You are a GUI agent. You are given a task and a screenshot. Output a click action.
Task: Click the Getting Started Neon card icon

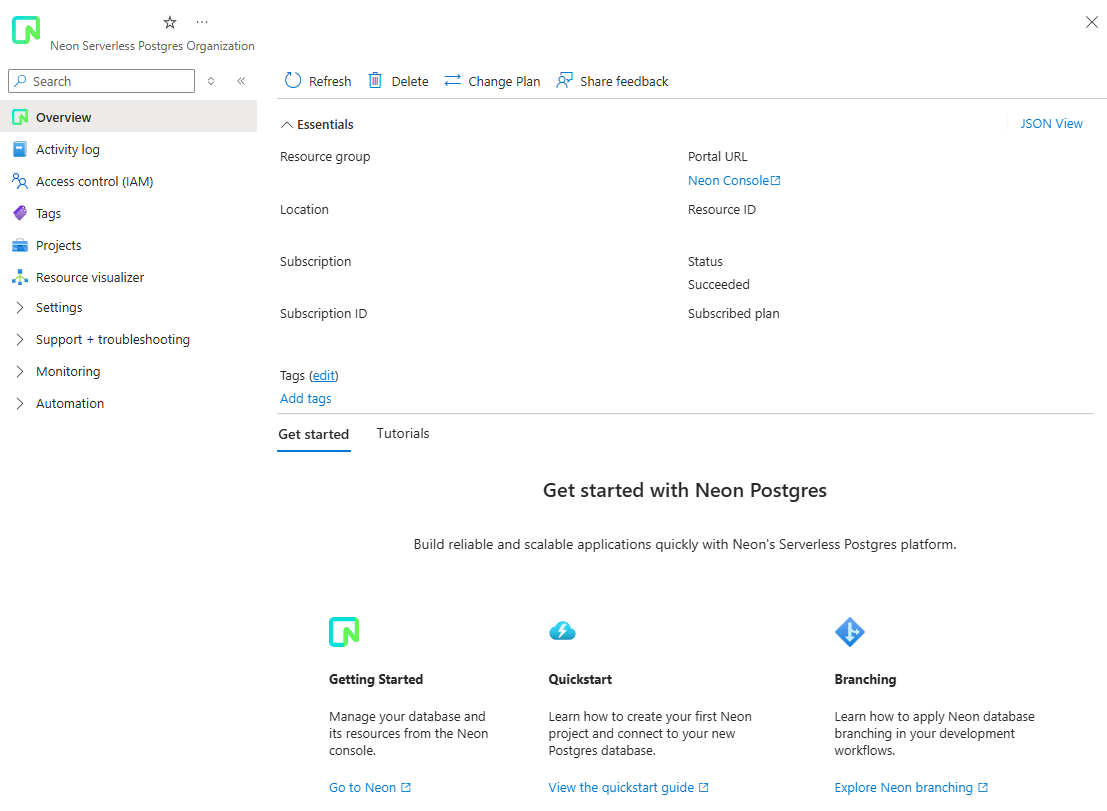point(344,632)
